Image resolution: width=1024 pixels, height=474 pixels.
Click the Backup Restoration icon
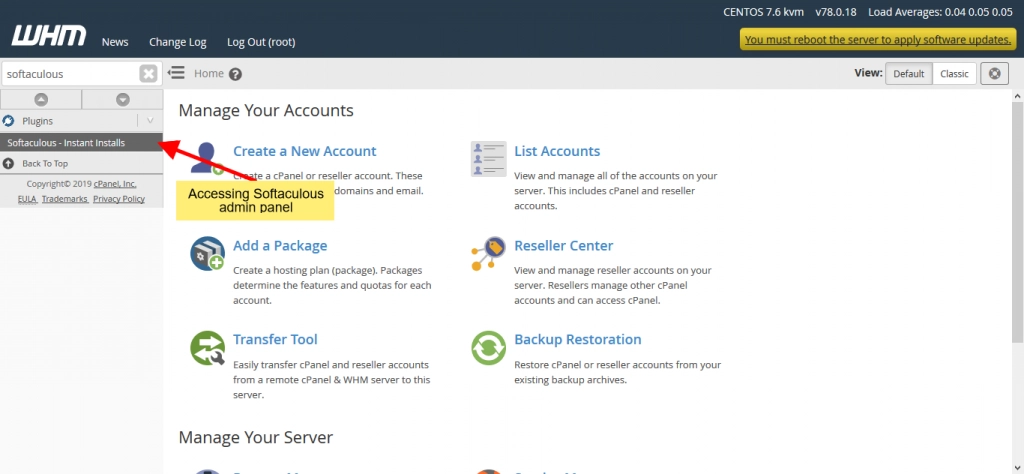[x=488, y=348]
